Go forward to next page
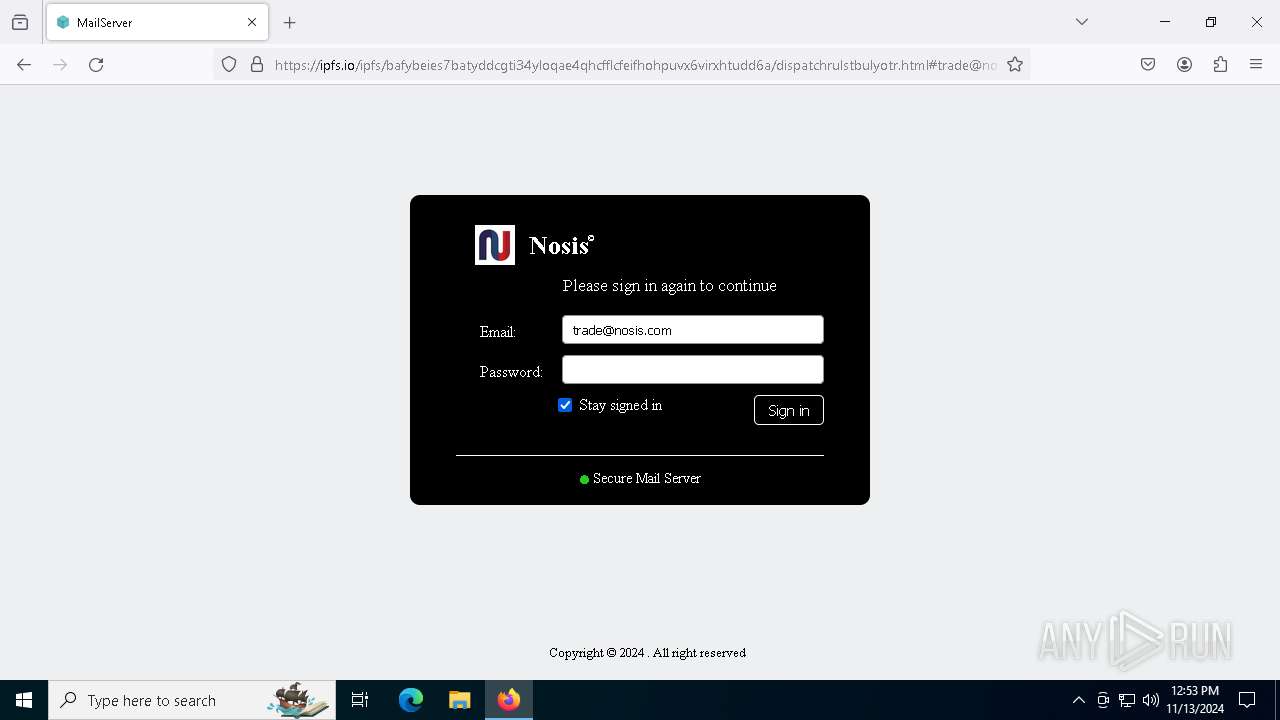 click(x=60, y=65)
